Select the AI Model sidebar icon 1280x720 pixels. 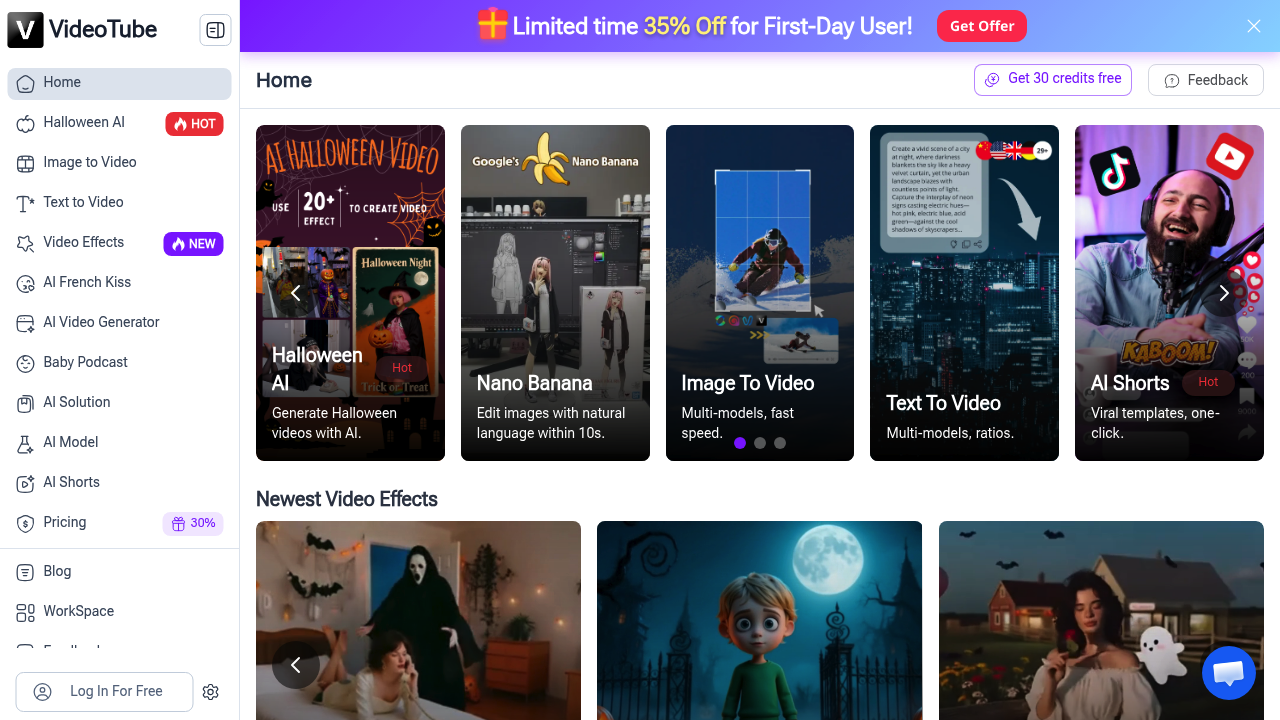pos(24,442)
